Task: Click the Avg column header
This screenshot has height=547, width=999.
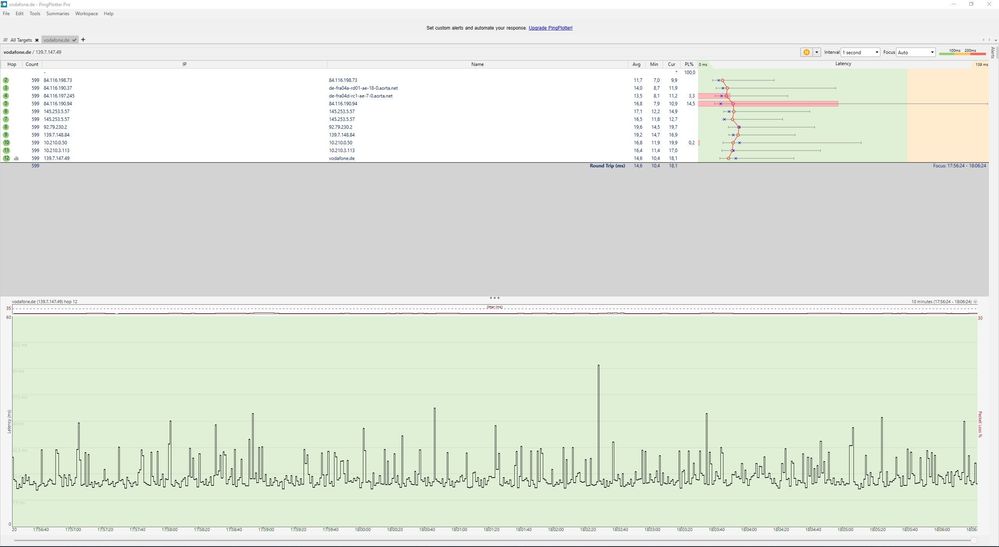Action: click(637, 63)
